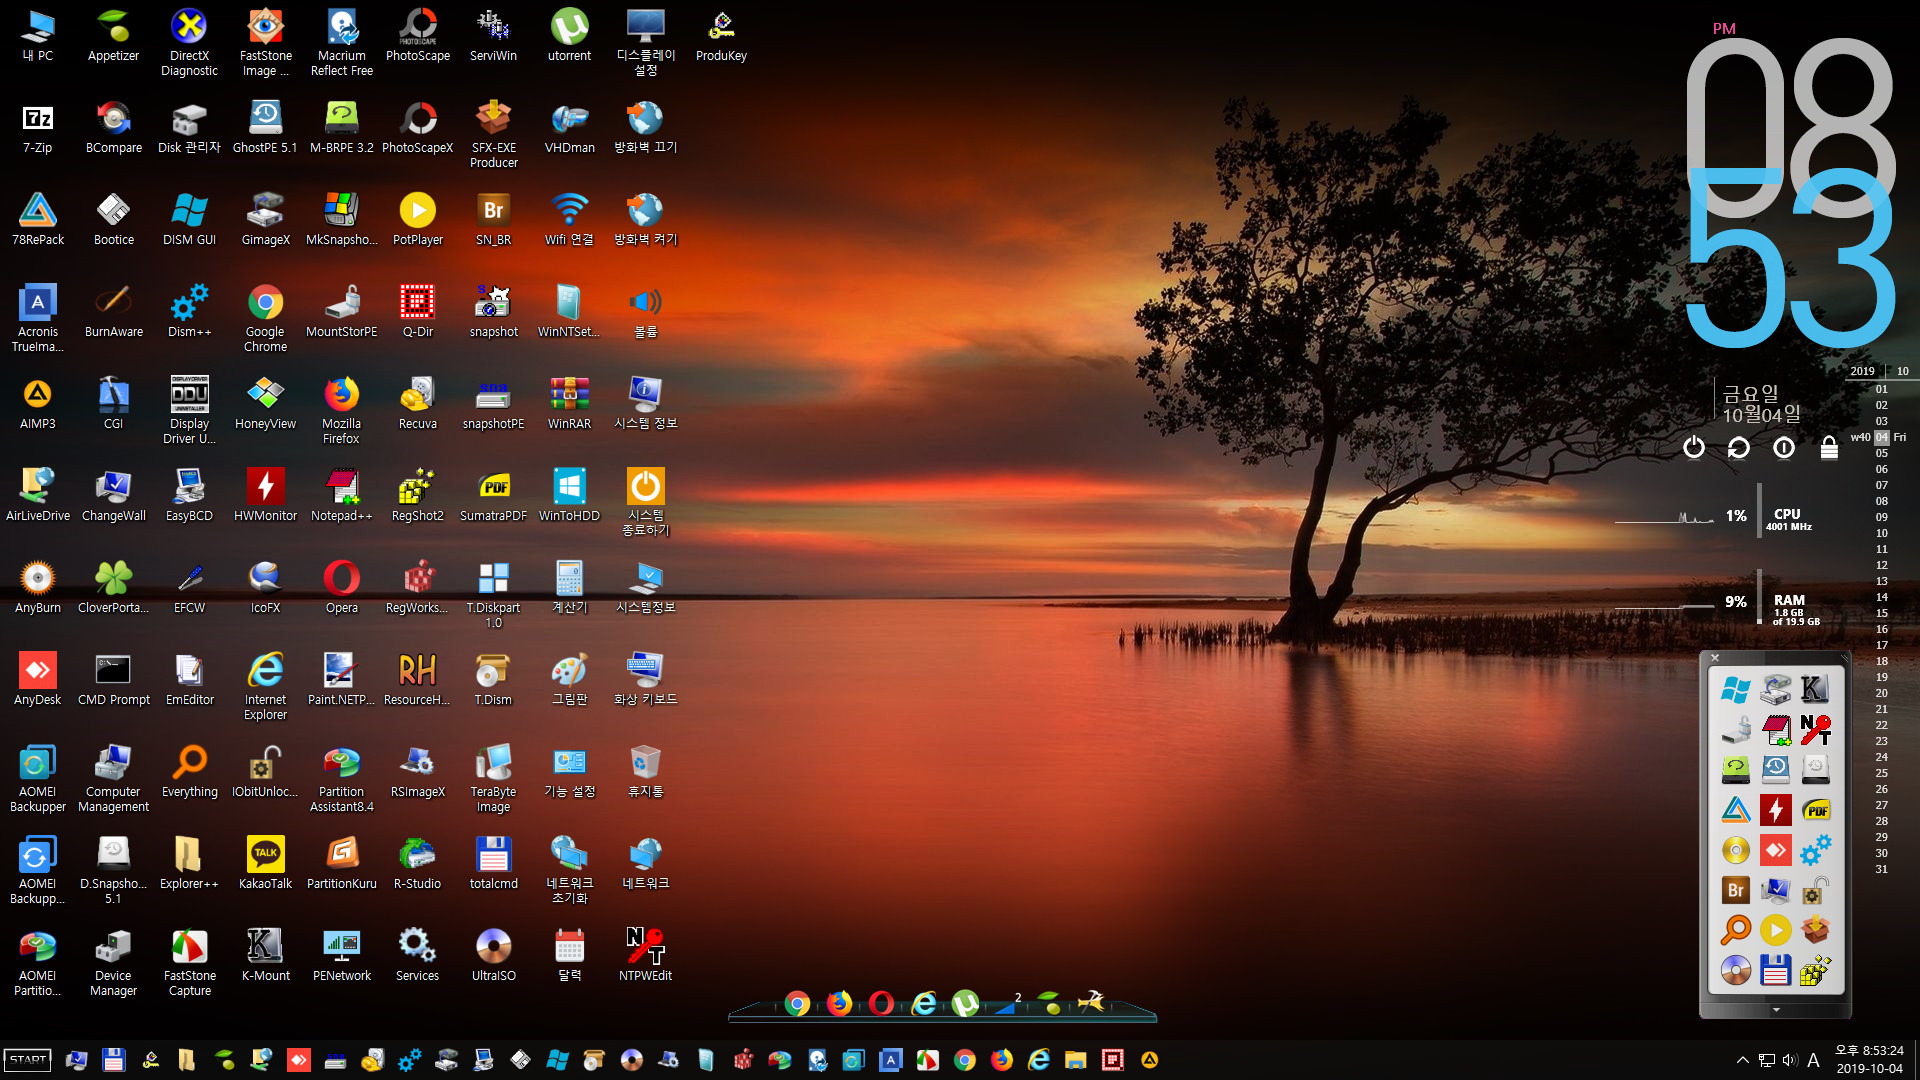Click the ProduKey desktop icon
This screenshot has height=1080, width=1920.
(722, 36)
